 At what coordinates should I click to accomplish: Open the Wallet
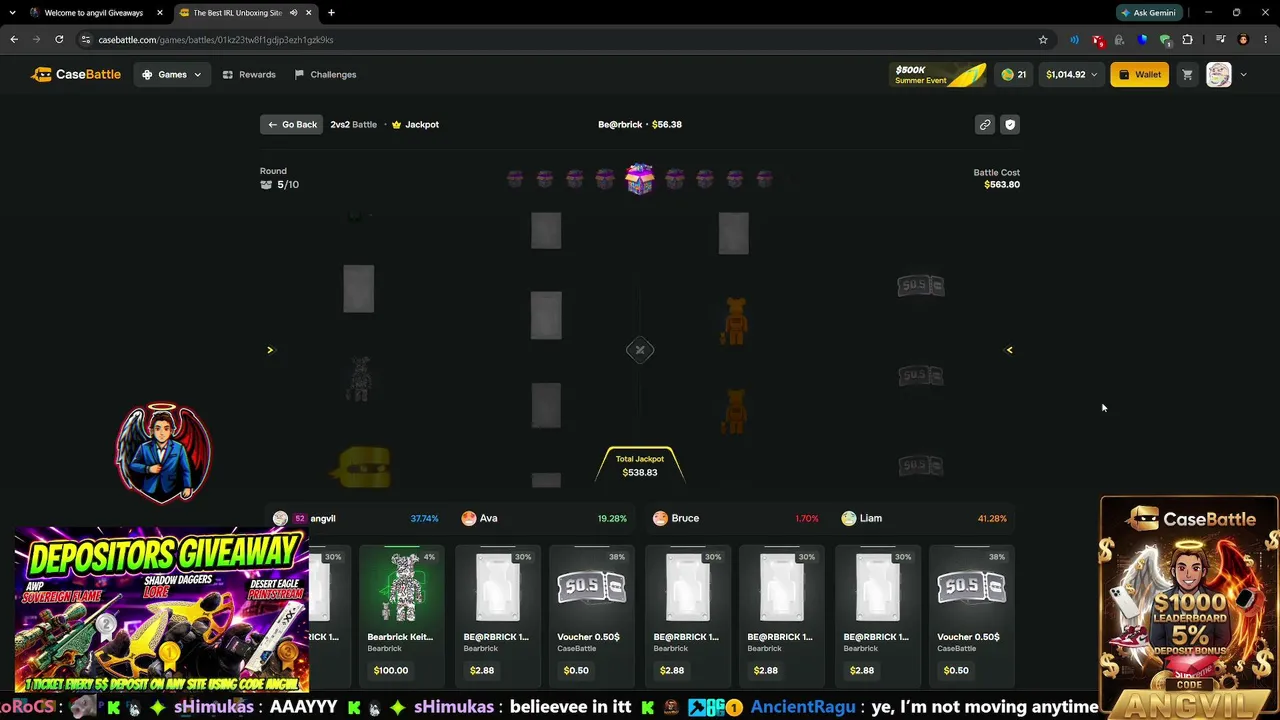pos(1139,74)
